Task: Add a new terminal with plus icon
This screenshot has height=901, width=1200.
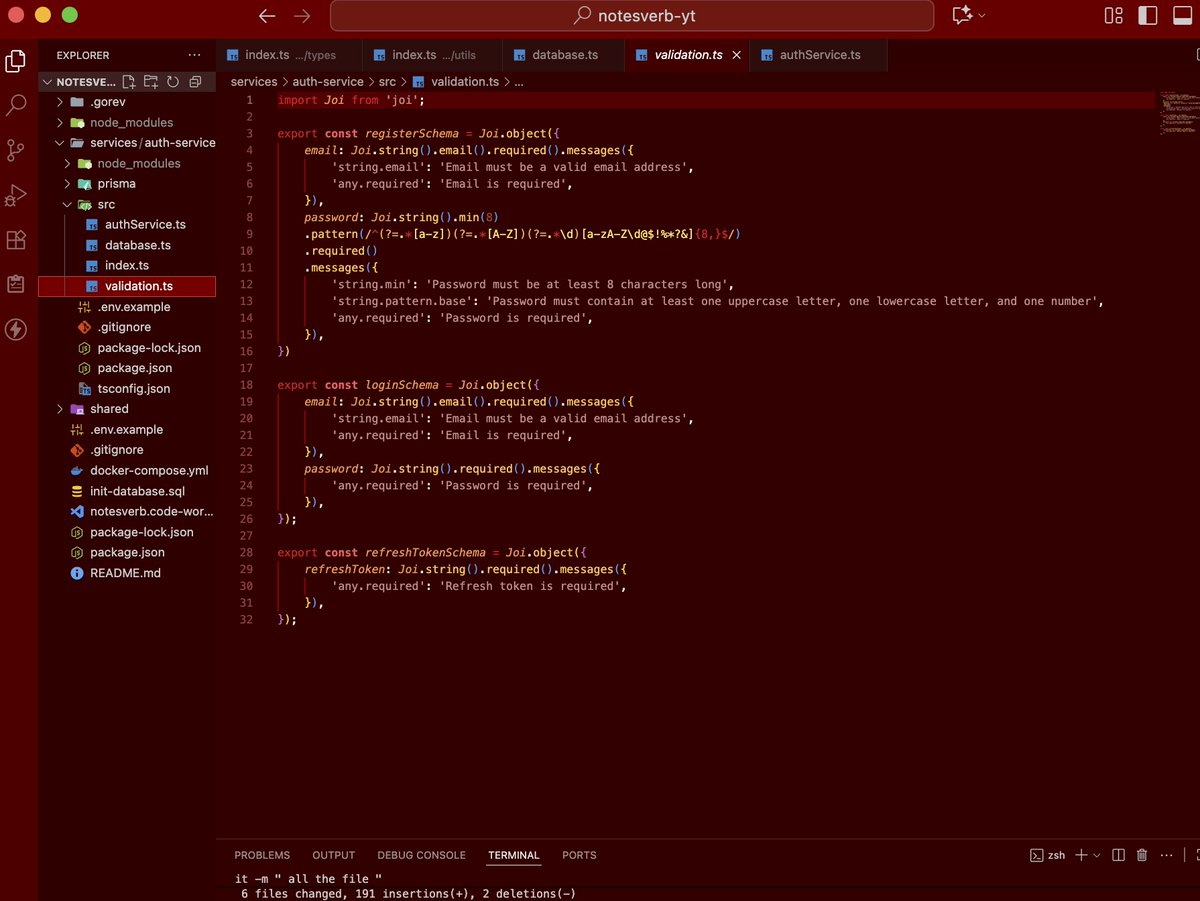Action: coord(1083,855)
